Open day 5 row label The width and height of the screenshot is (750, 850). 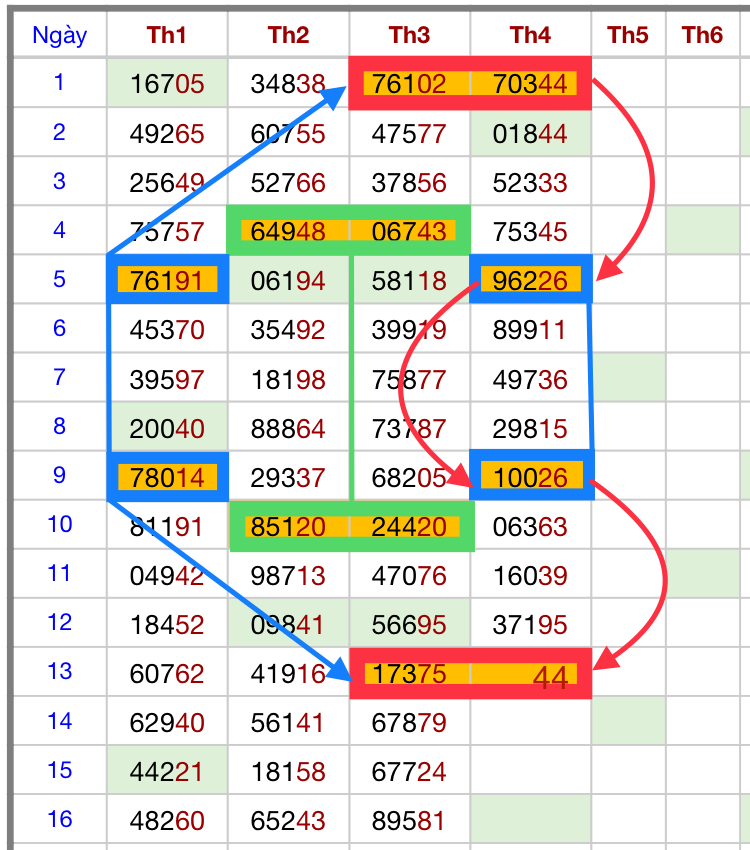click(59, 279)
